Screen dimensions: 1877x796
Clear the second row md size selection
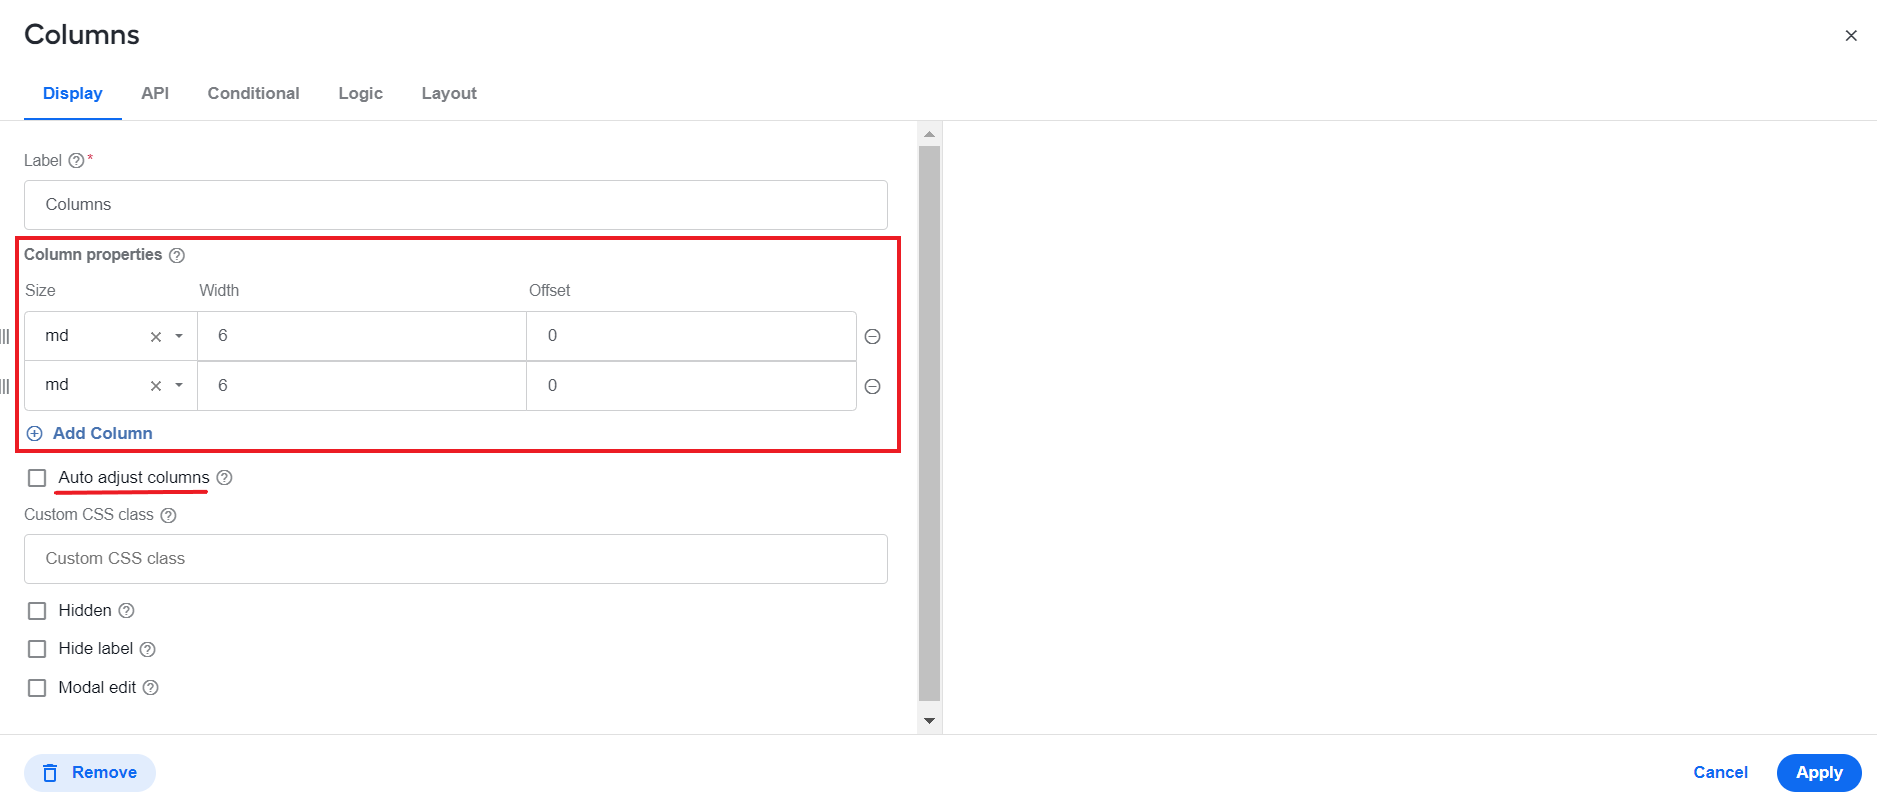(x=156, y=386)
